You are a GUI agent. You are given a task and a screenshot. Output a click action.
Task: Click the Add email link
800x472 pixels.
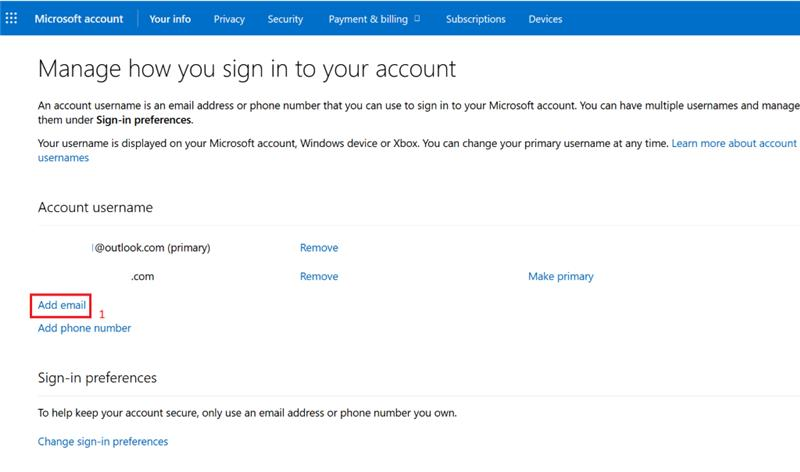pos(62,305)
